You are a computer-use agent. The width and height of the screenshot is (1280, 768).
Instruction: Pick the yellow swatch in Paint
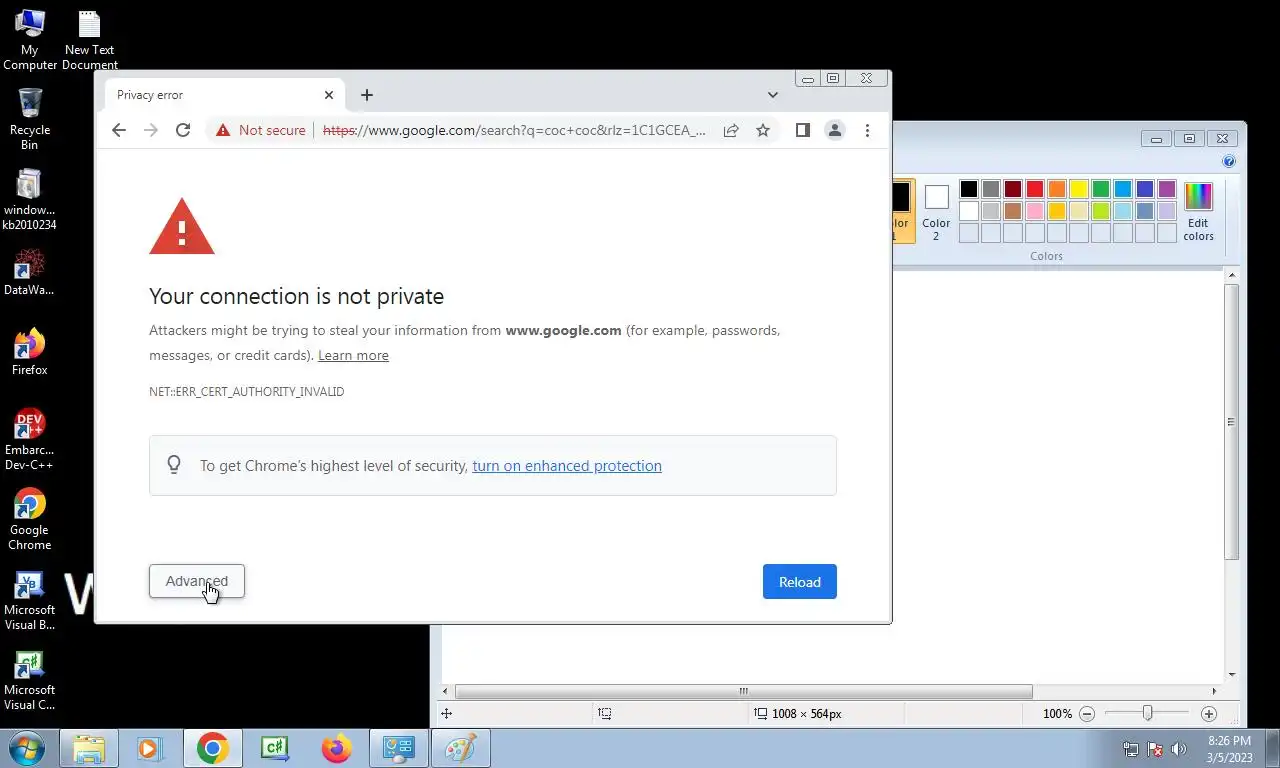[1079, 189]
